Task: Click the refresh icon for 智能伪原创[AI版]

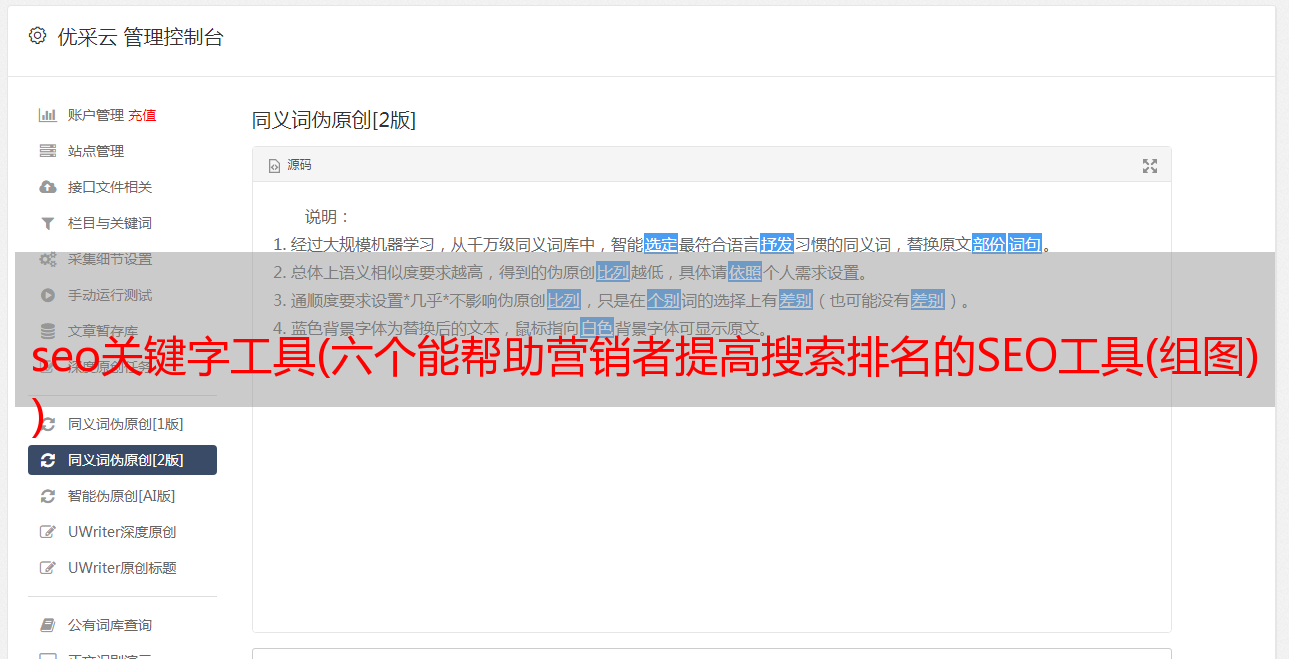Action: click(47, 496)
